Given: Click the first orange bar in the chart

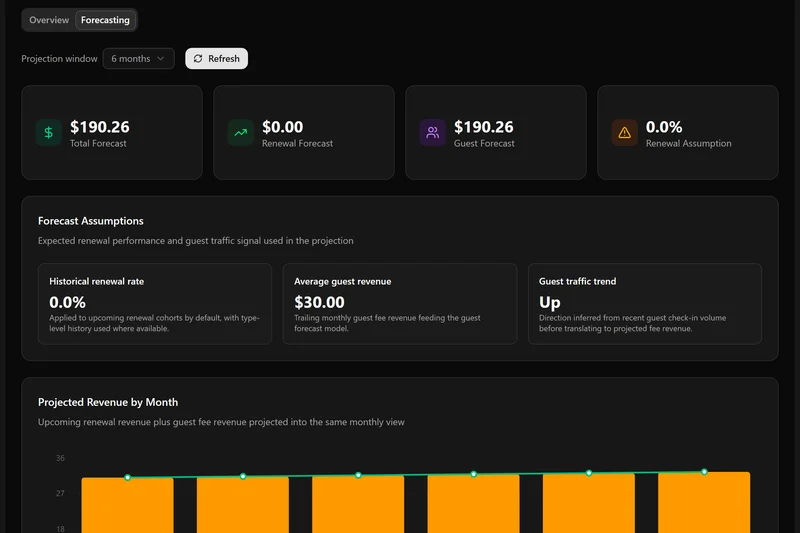Looking at the screenshot, I should [x=128, y=505].
